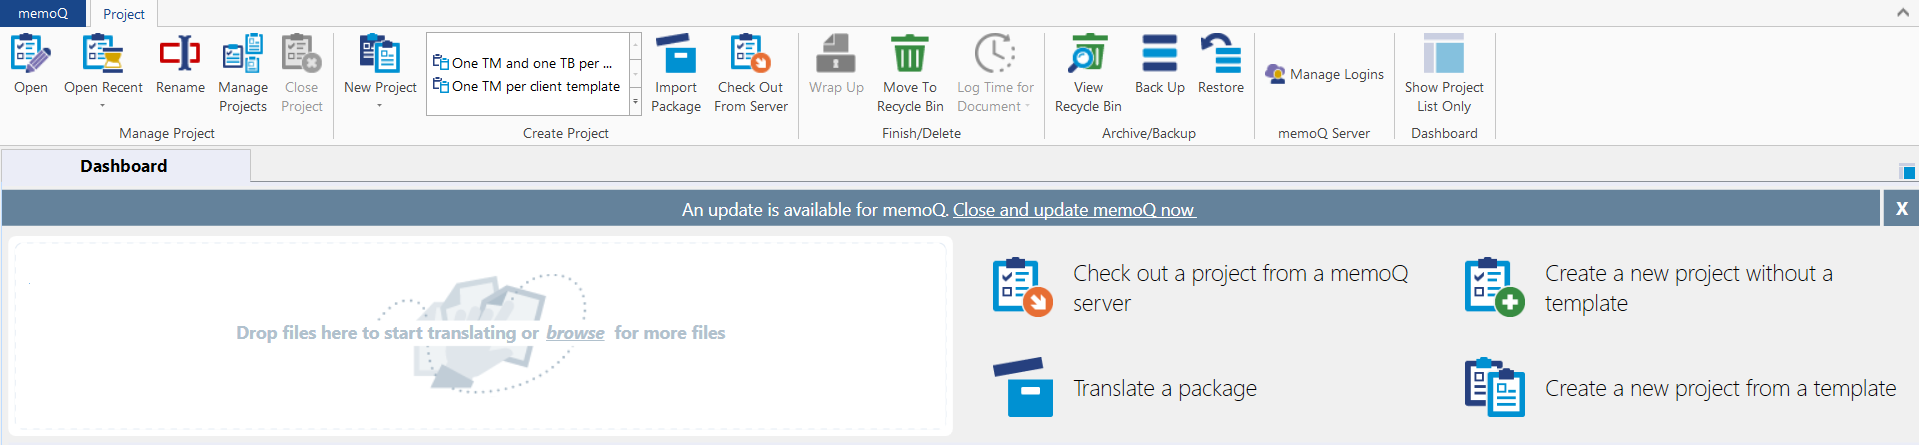Select One TM per client template

coord(527,86)
